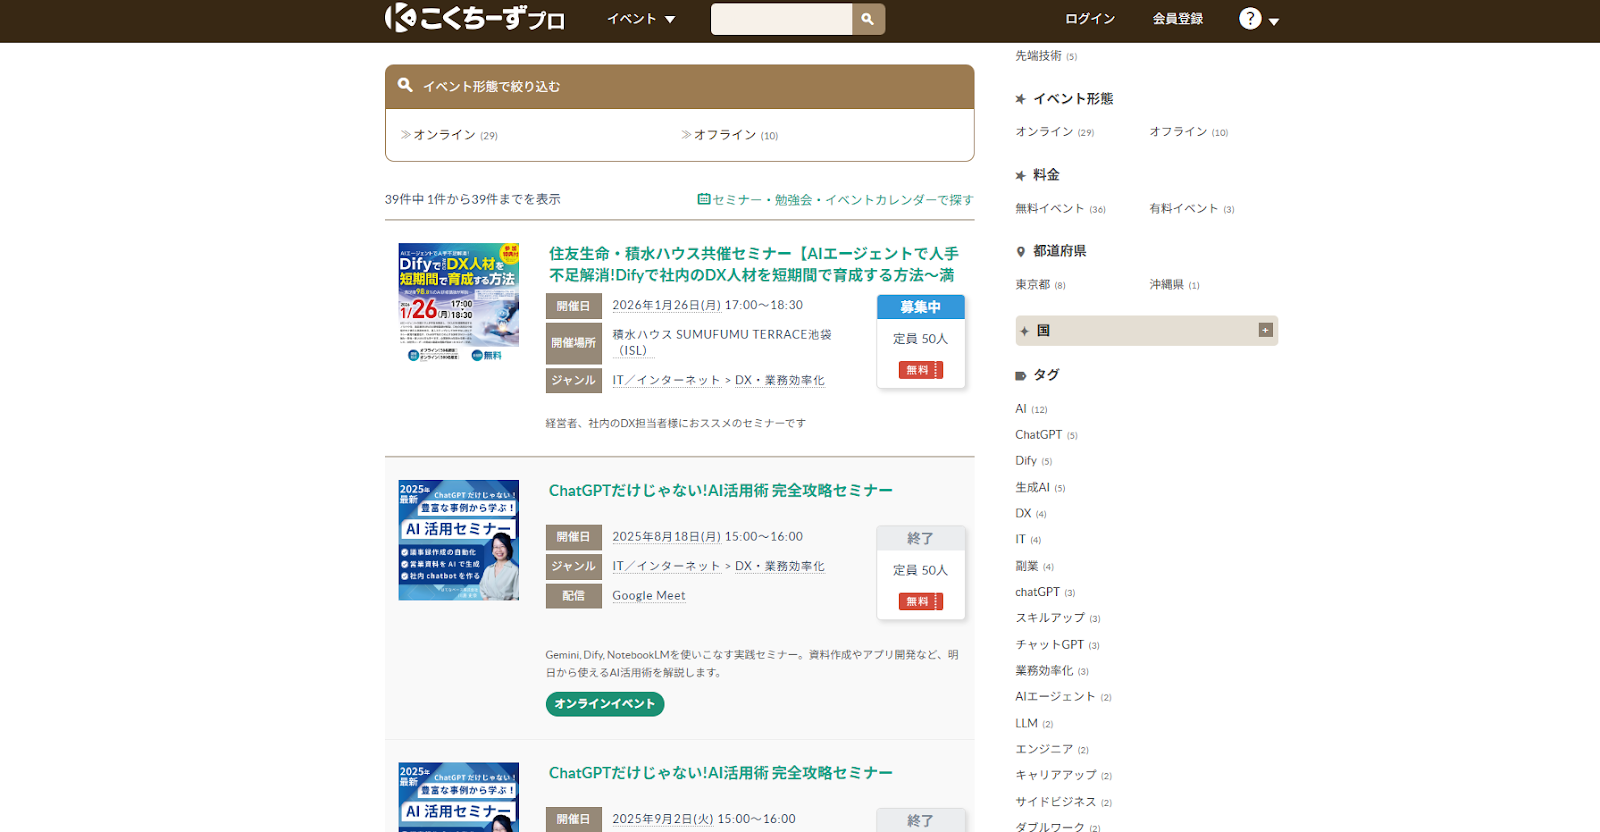Select sidebar オフライン (10) filter
Viewport: 1600px width, 832px height.
pyautogui.click(x=1189, y=132)
